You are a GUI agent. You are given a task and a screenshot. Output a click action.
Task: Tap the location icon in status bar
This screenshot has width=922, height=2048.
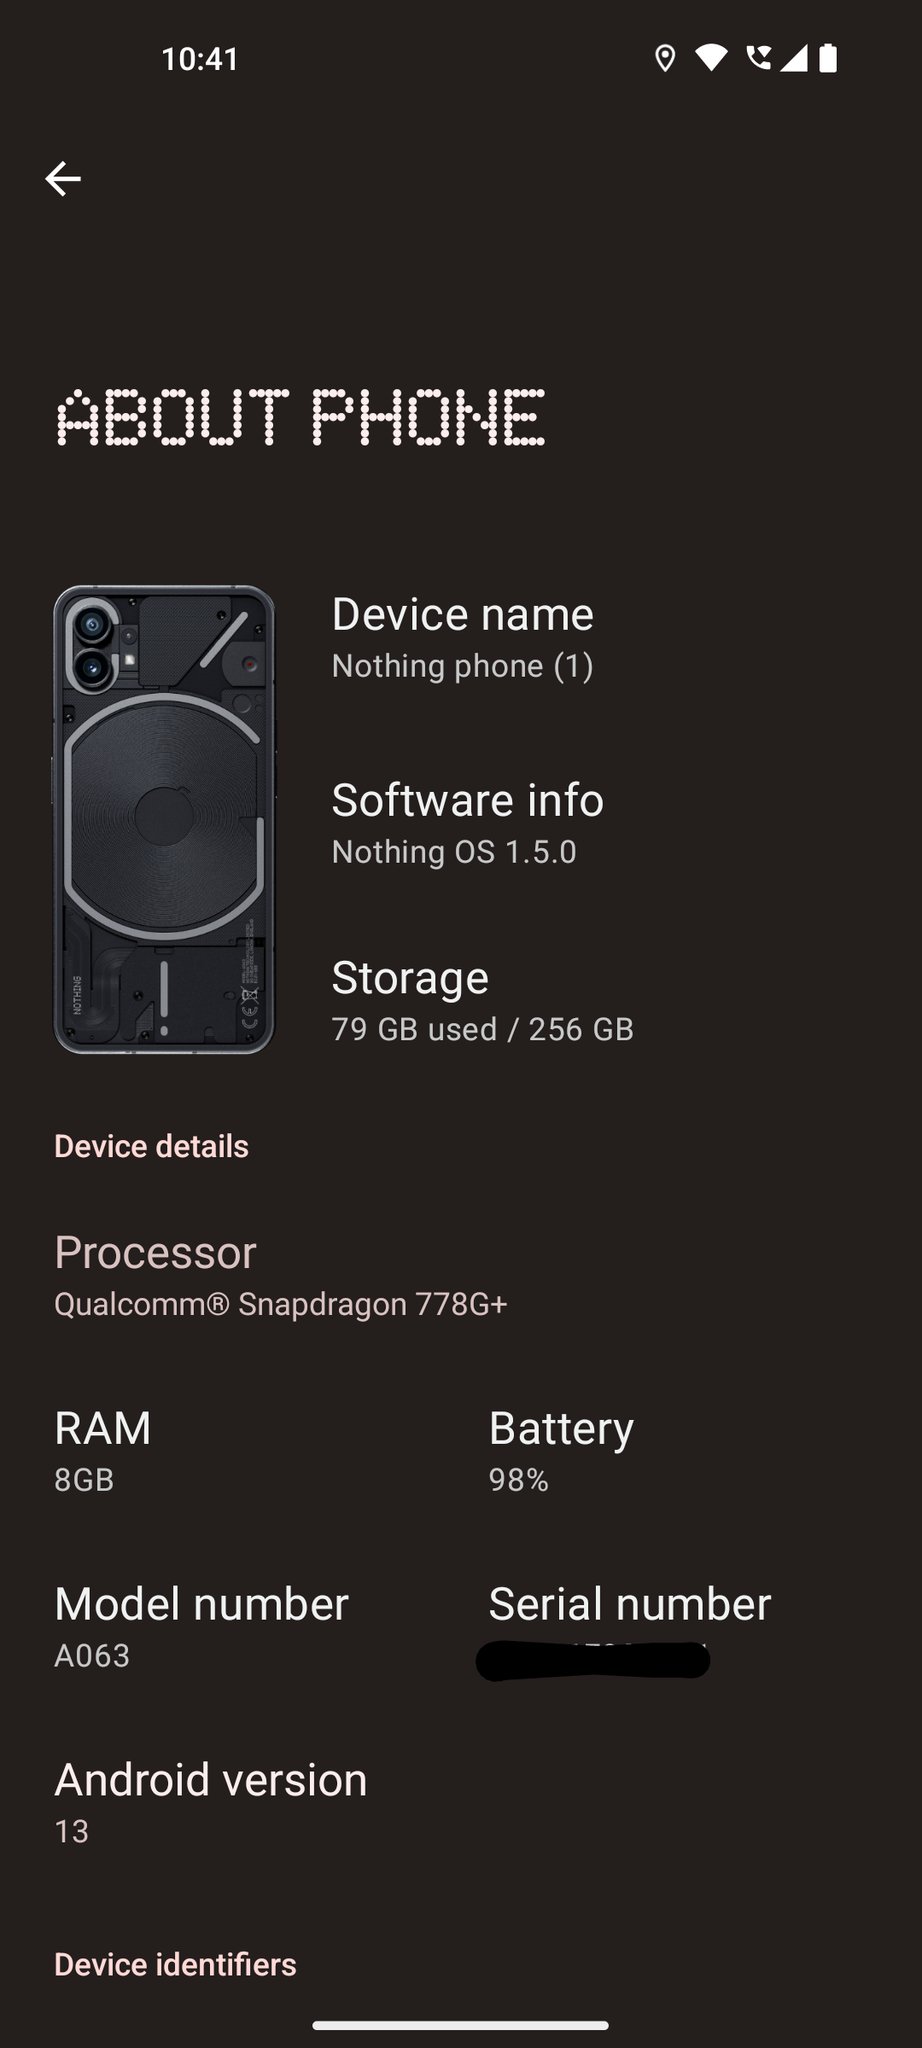coord(665,59)
